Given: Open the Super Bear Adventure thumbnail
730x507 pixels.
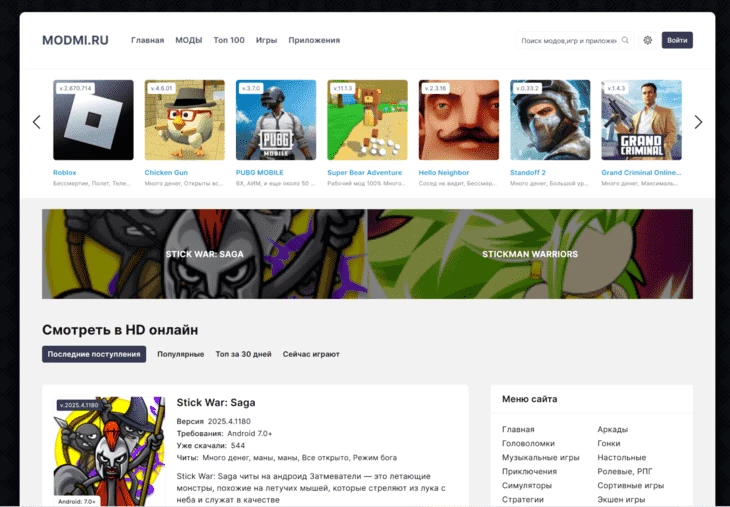Looking at the screenshot, I should 367,120.
